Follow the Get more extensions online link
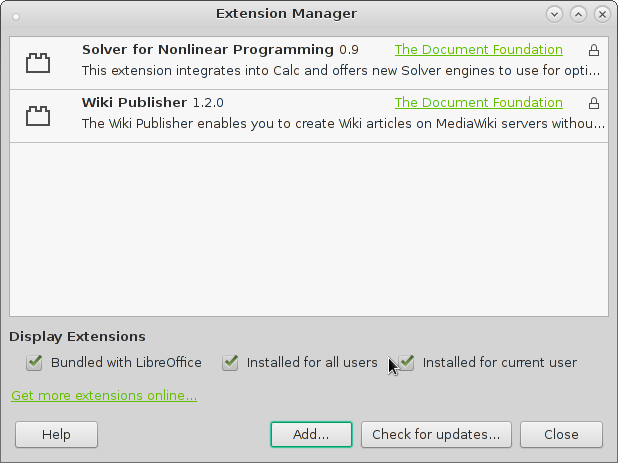Viewport: 618px width, 463px height. click(104, 396)
